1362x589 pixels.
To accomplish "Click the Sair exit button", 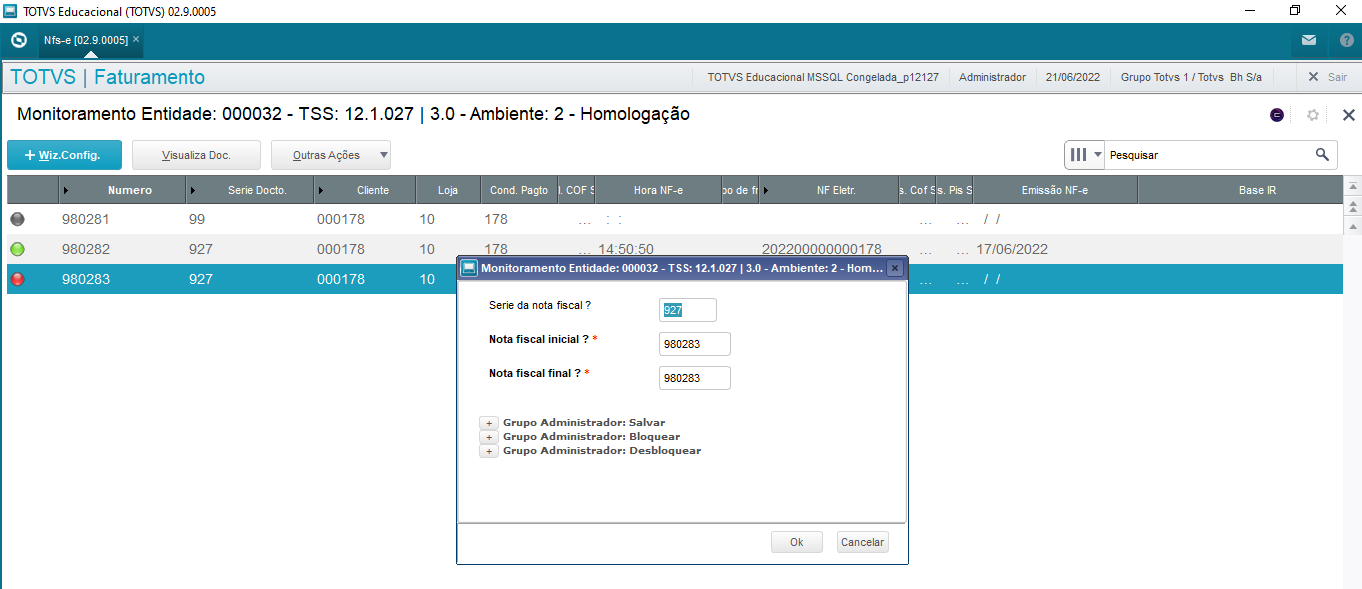I will (1327, 77).
